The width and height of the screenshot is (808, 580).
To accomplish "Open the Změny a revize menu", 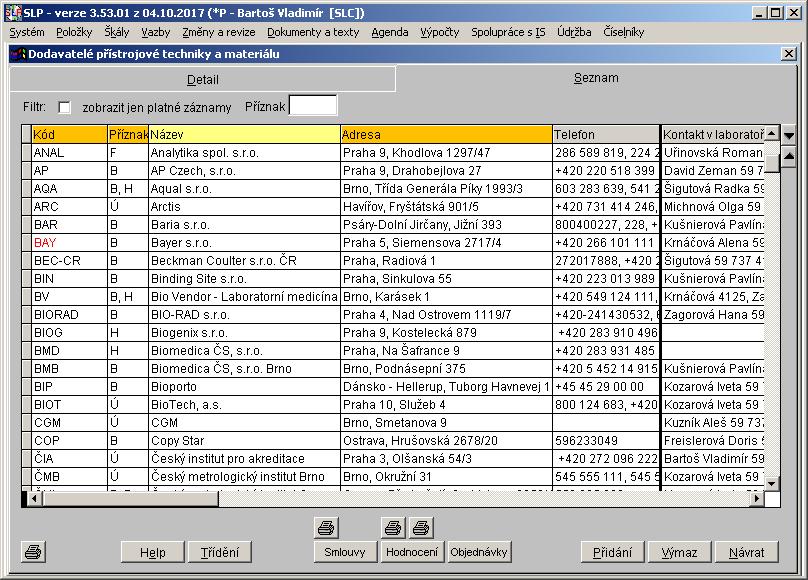I will [218, 32].
